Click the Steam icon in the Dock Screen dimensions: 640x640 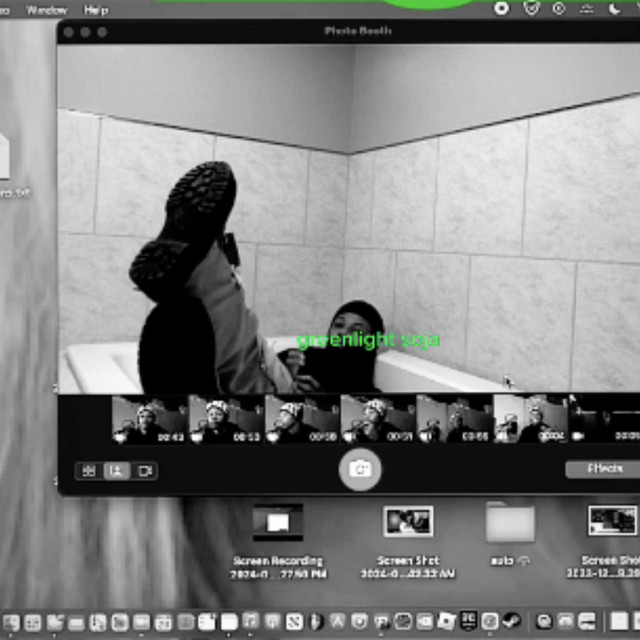coord(511,622)
